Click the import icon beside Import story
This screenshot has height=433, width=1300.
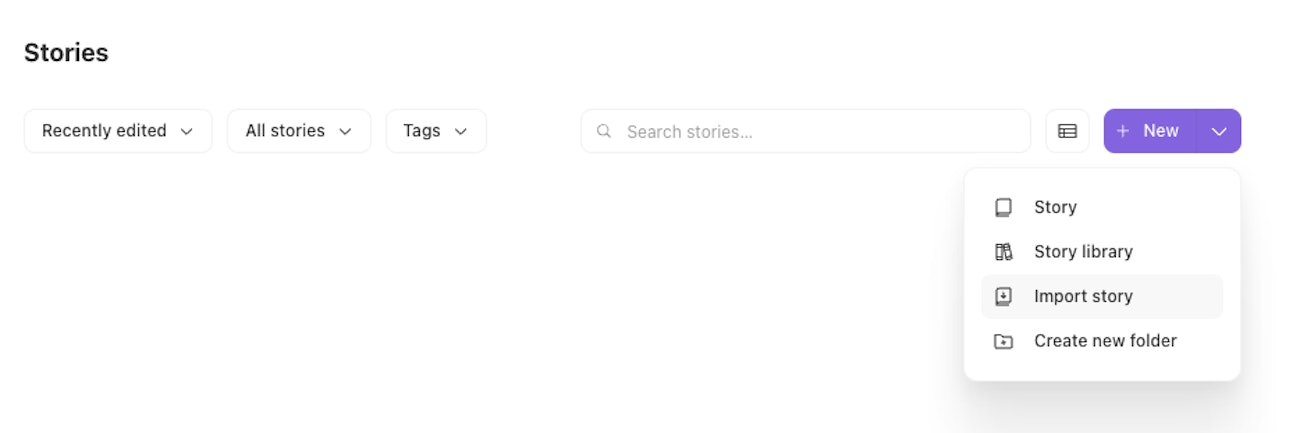(x=1003, y=297)
